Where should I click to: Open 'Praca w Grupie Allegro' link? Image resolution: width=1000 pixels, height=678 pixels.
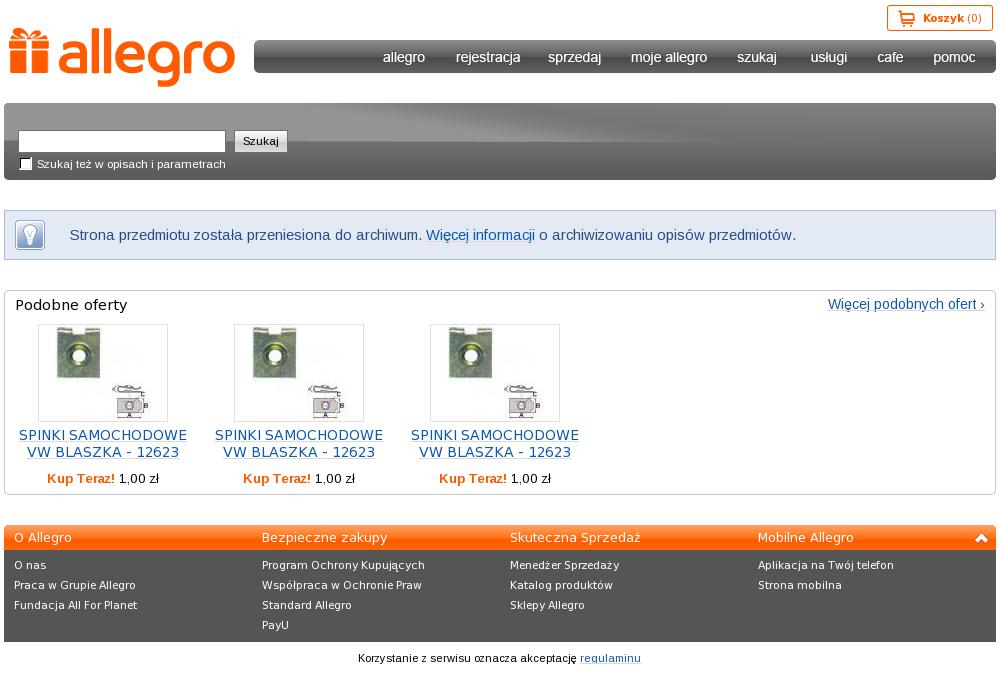click(x=75, y=585)
